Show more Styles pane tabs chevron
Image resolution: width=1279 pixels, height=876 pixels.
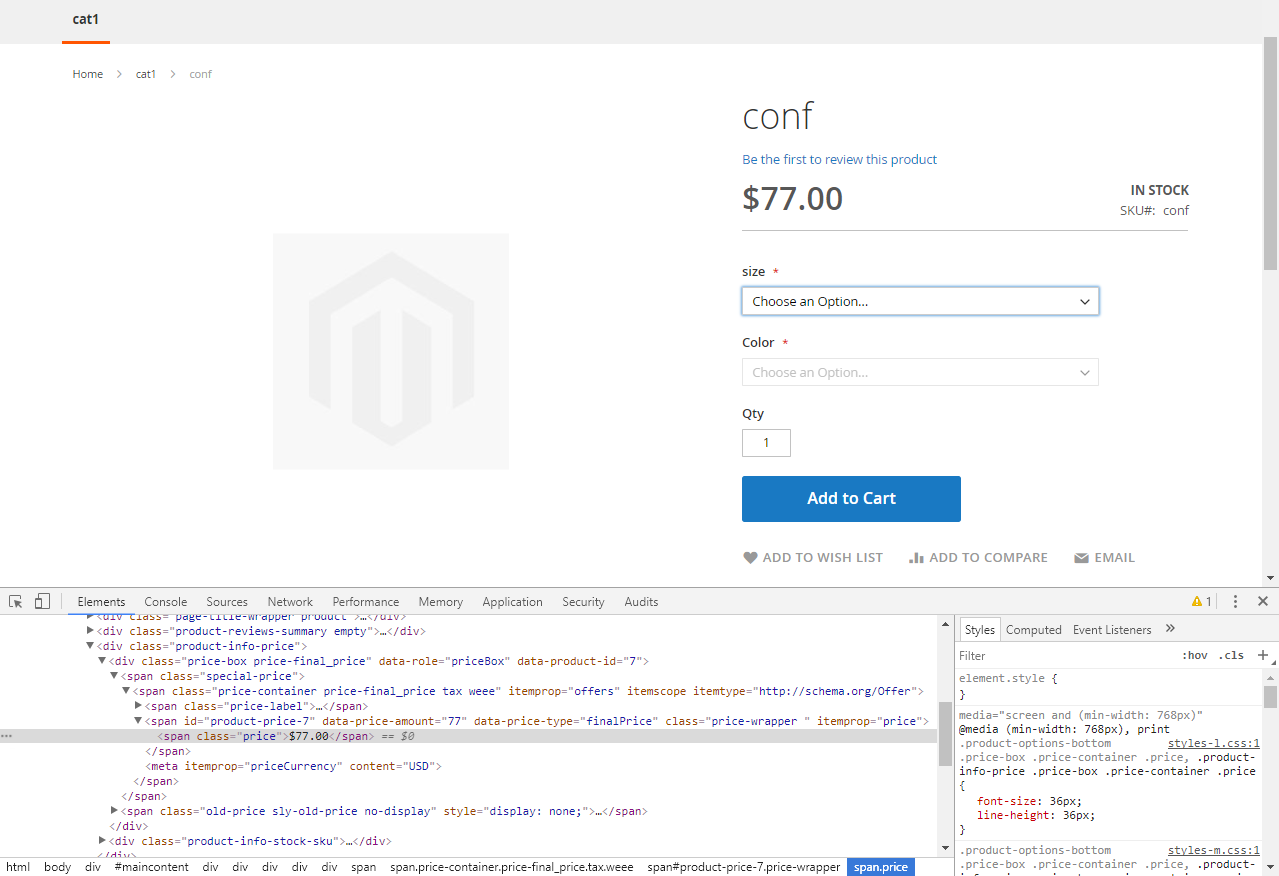coord(1171,629)
